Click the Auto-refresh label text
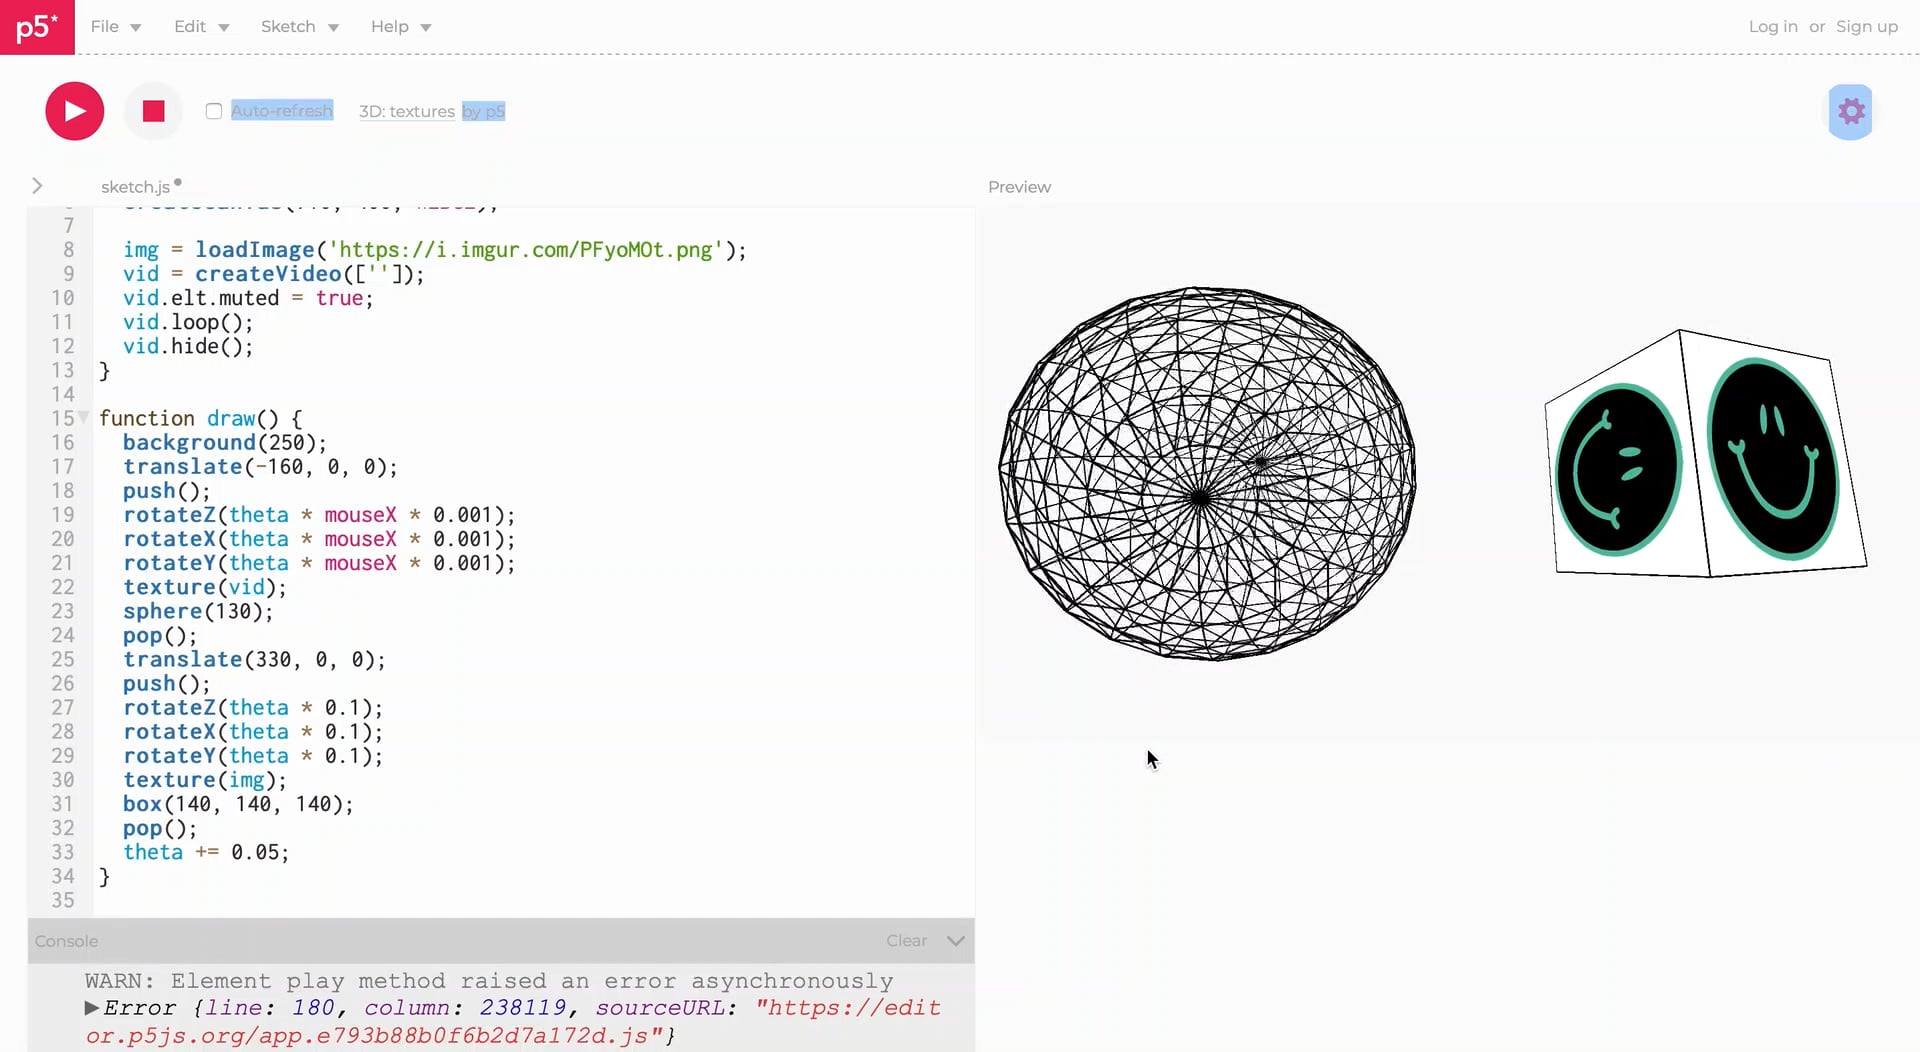This screenshot has width=1920, height=1052. coord(282,111)
